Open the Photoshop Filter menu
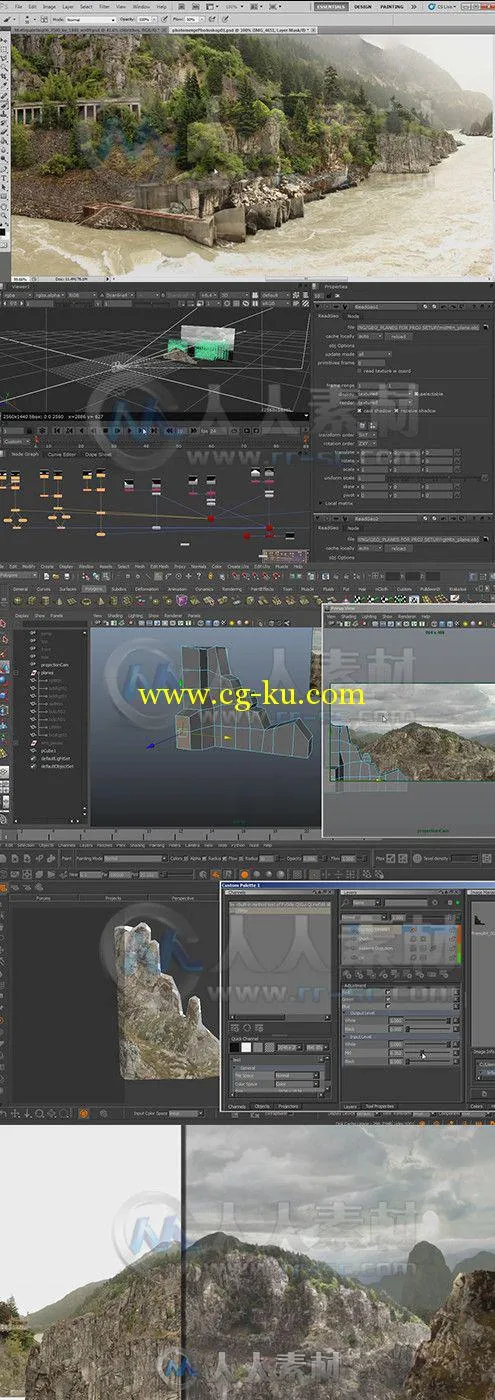The height and width of the screenshot is (1400, 495). (104, 6)
